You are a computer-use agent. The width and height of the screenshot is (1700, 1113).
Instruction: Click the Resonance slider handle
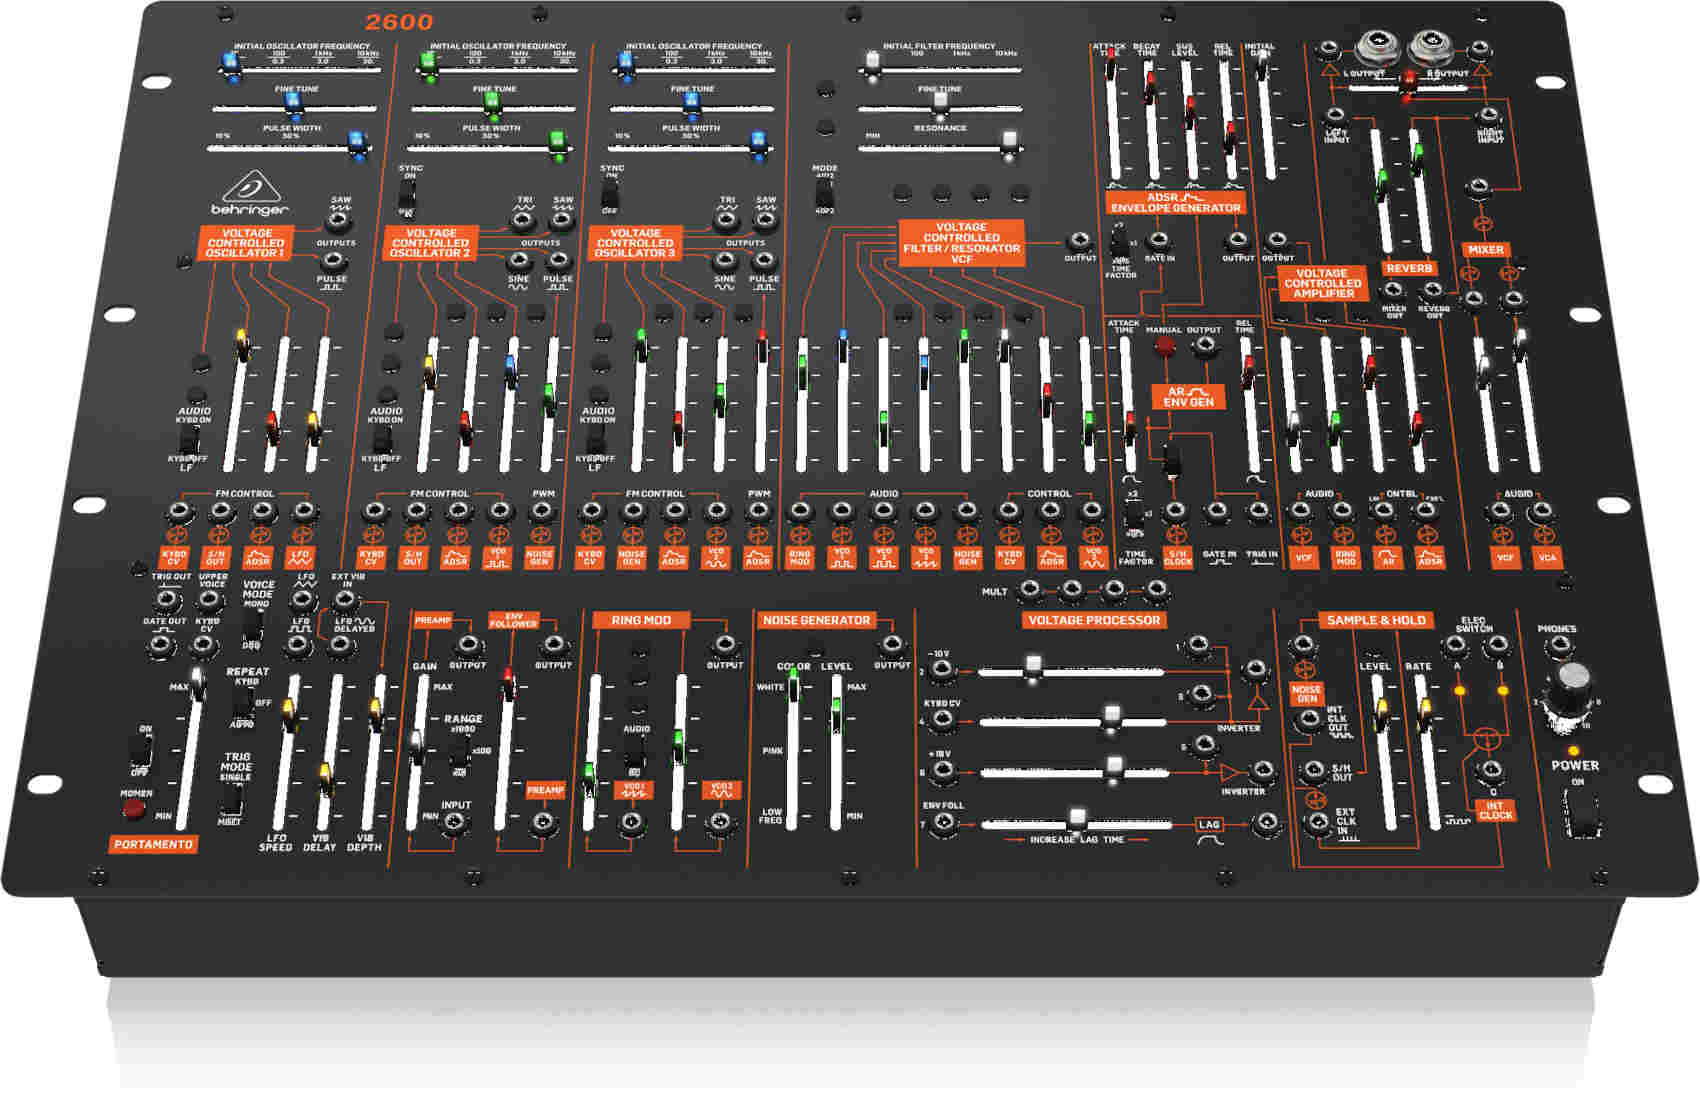coord(1009,142)
